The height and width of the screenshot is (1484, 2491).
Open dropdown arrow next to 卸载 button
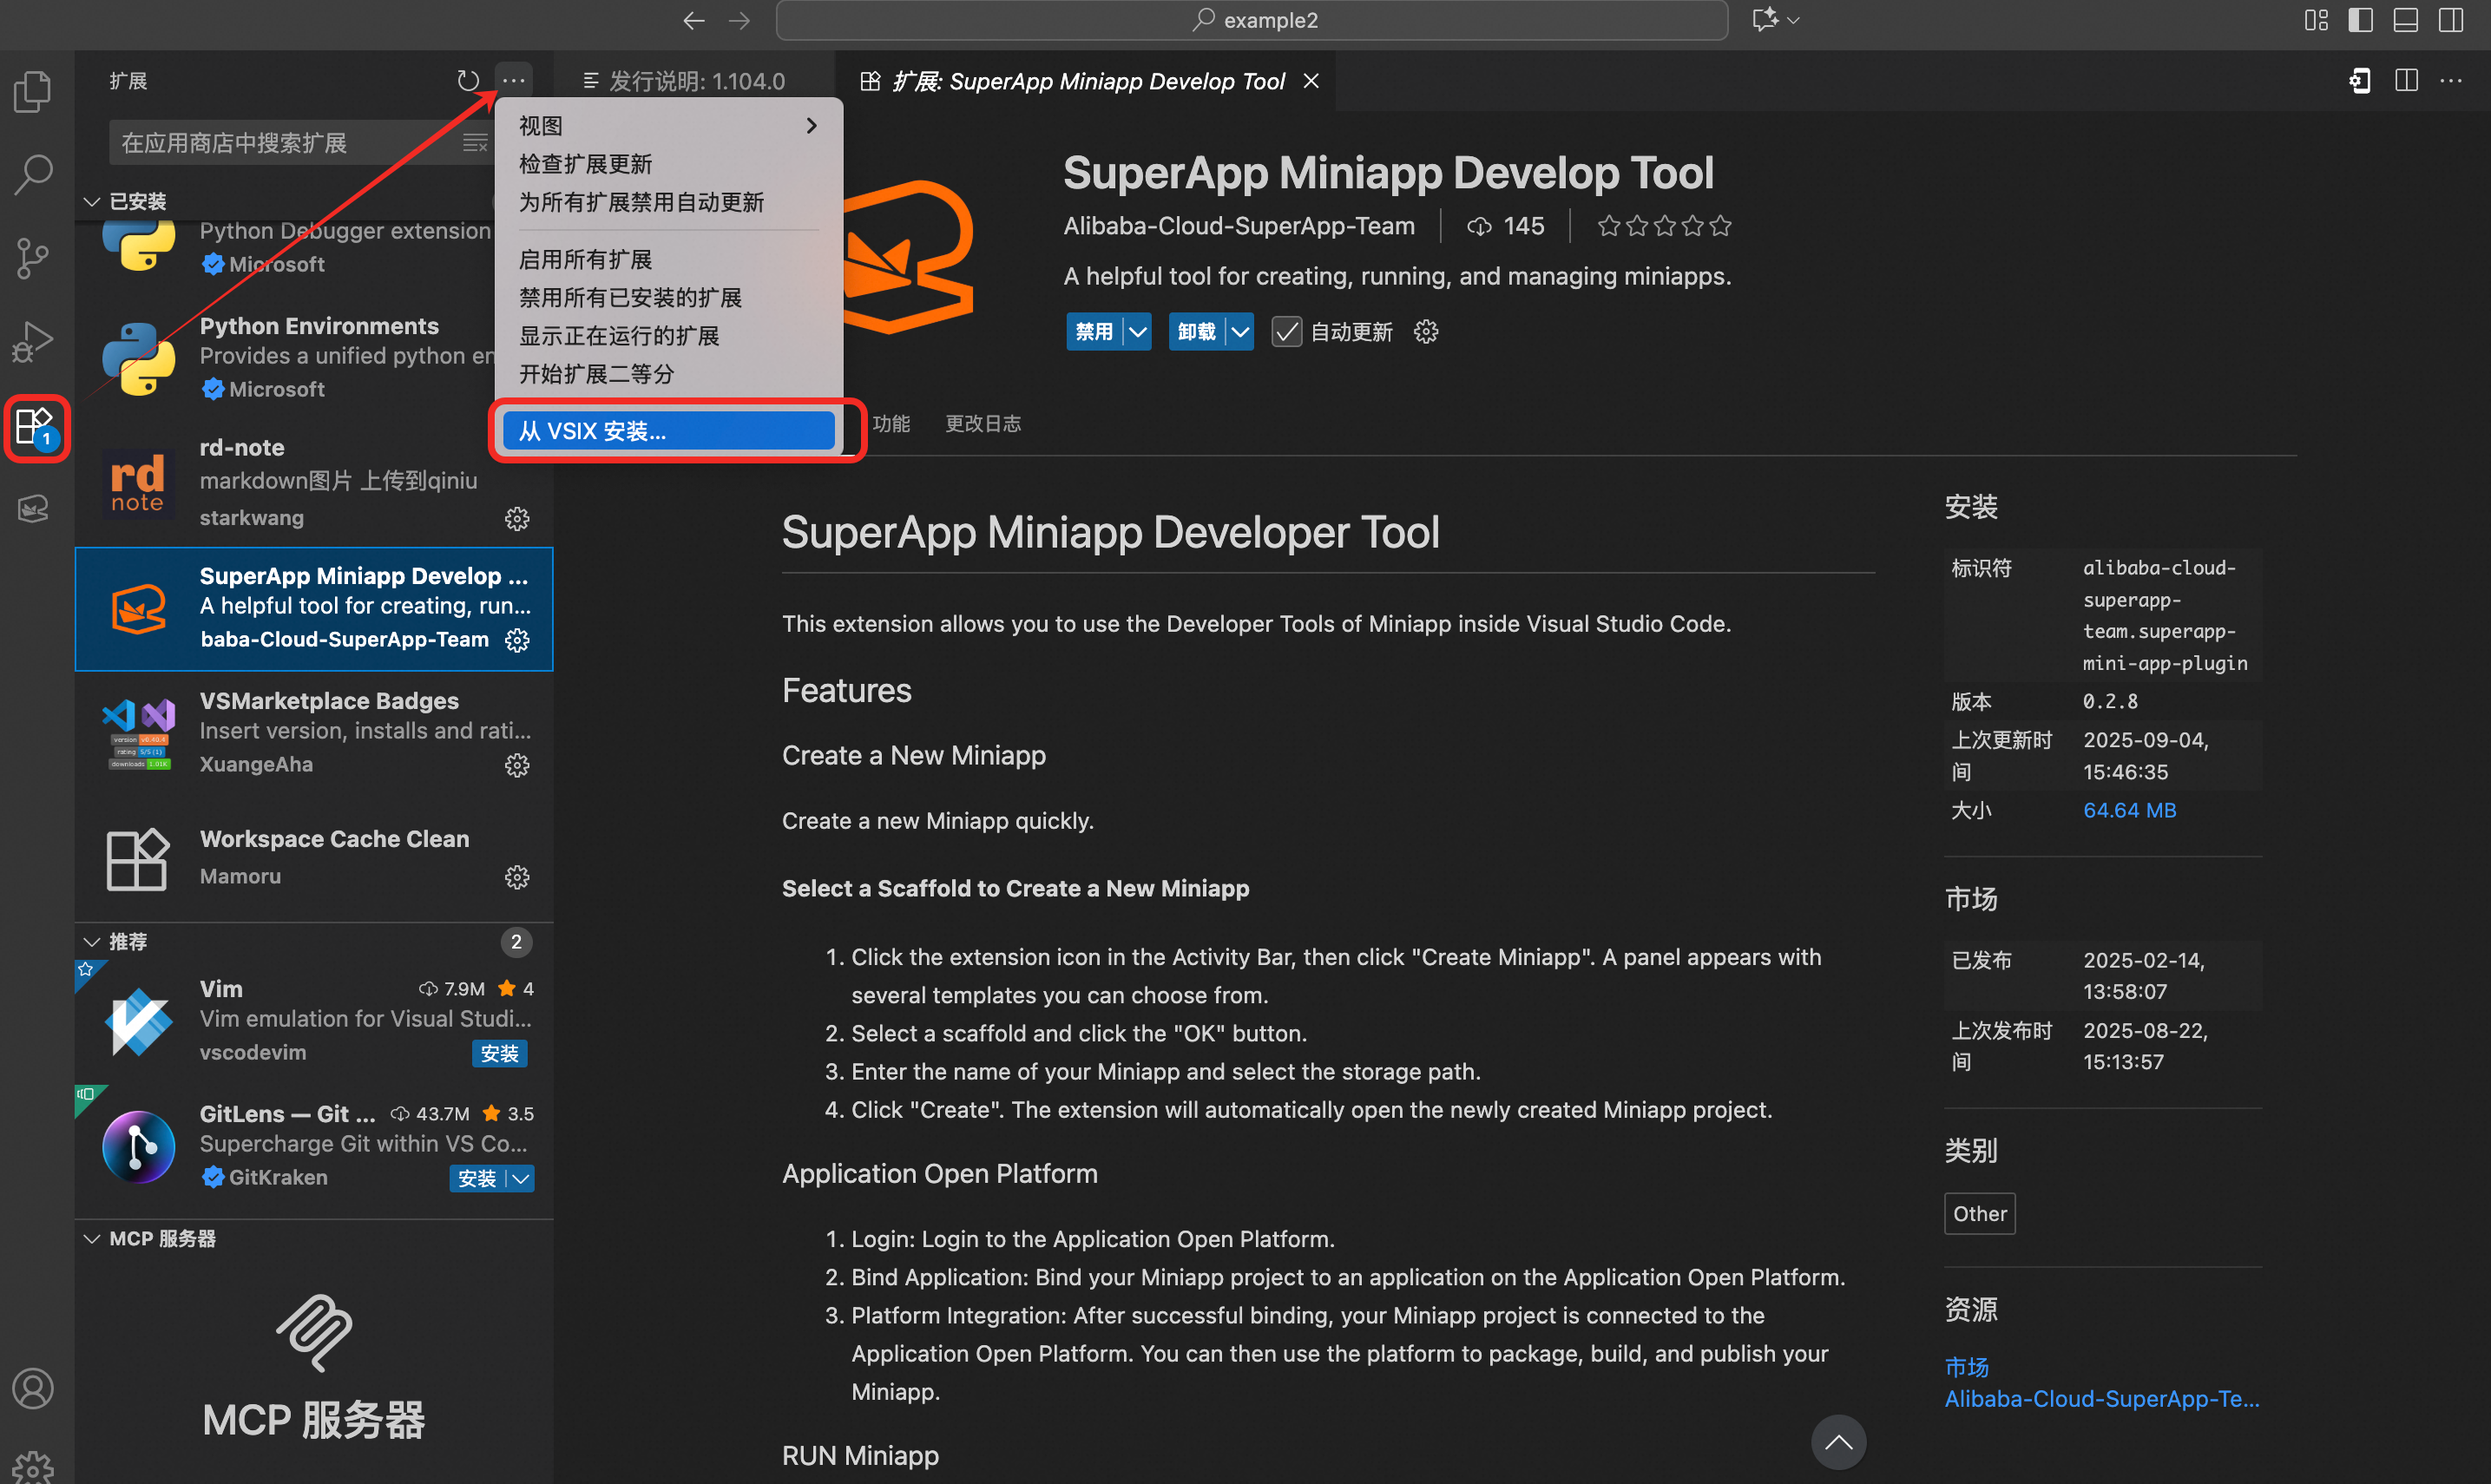(1240, 332)
